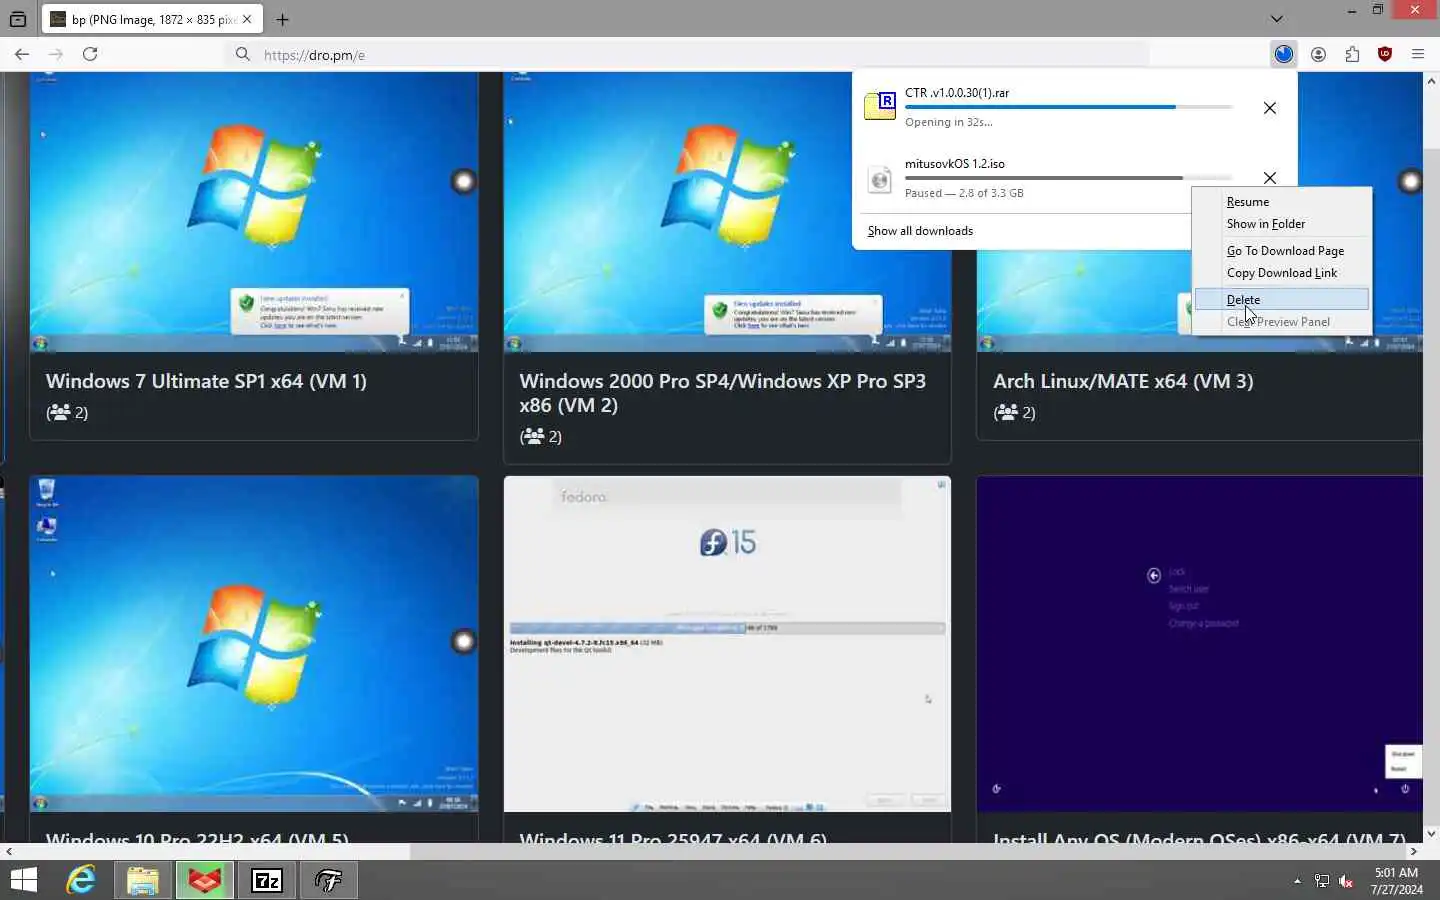Viewport: 1440px width, 900px height.
Task: Open the list all tabs chevron
Action: click(x=1277, y=19)
